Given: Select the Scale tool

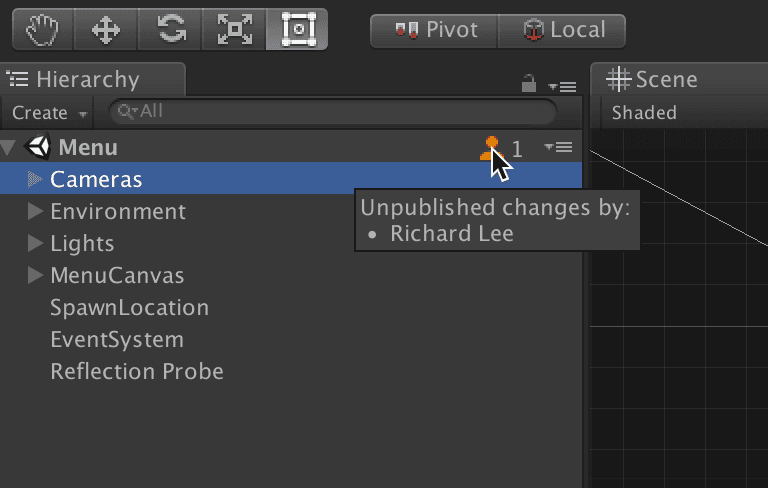Looking at the screenshot, I should click(x=234, y=29).
